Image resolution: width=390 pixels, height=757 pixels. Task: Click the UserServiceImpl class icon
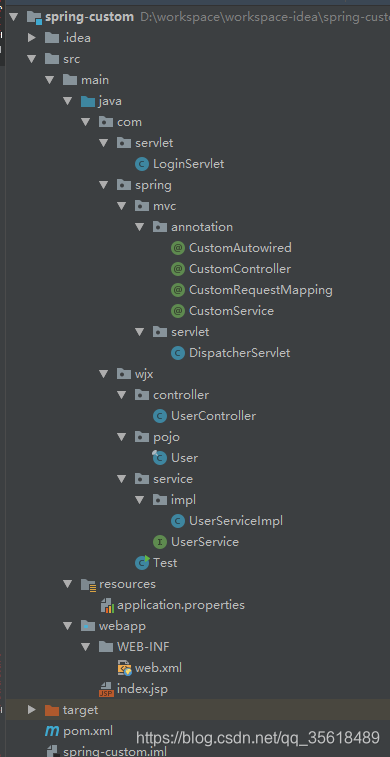point(178,521)
